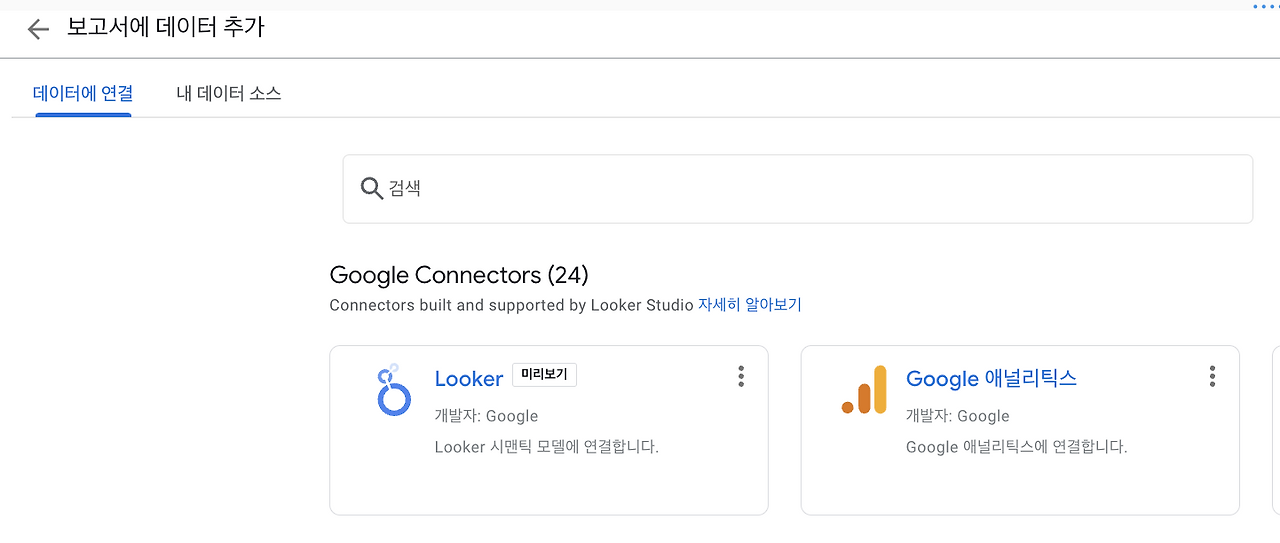This screenshot has width=1280, height=543.
Task: Focus the 검색 input field
Action: (800, 188)
